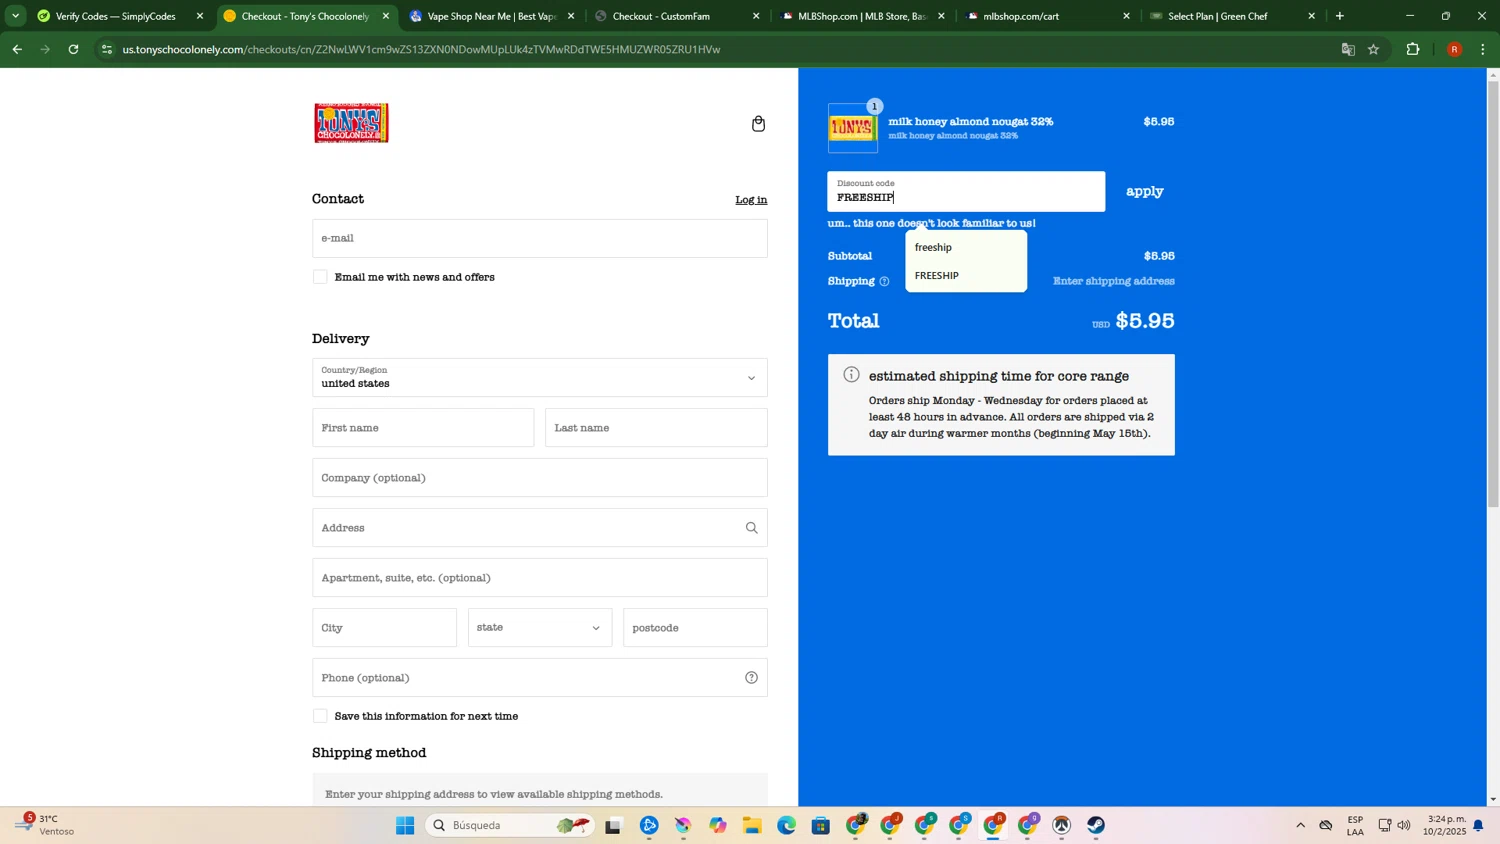Image resolution: width=1500 pixels, height=844 pixels.
Task: Check Save this information for next time
Action: click(x=320, y=716)
